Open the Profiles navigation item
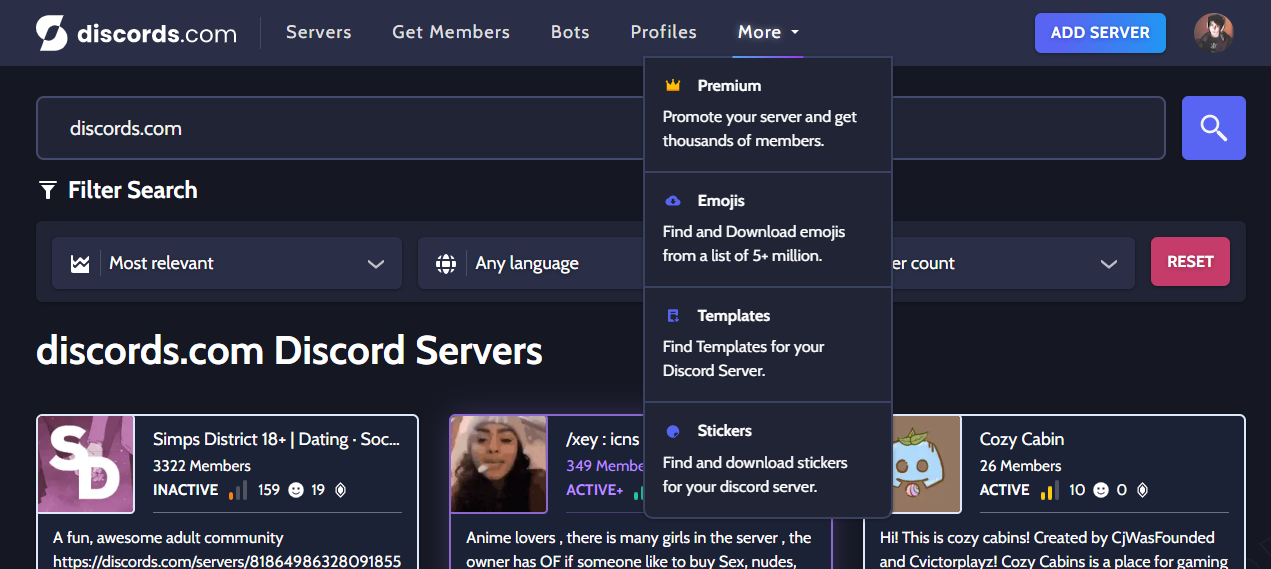The width and height of the screenshot is (1271, 569). pos(663,32)
